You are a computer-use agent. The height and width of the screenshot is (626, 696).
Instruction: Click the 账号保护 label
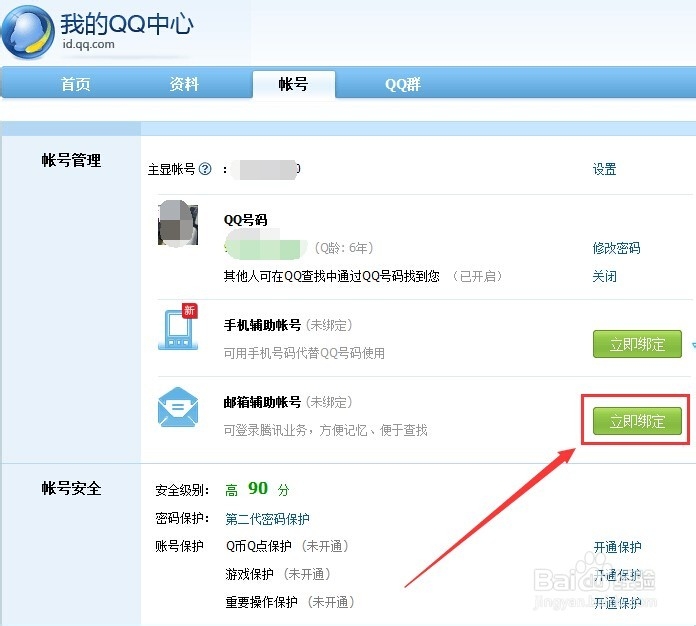coord(179,546)
